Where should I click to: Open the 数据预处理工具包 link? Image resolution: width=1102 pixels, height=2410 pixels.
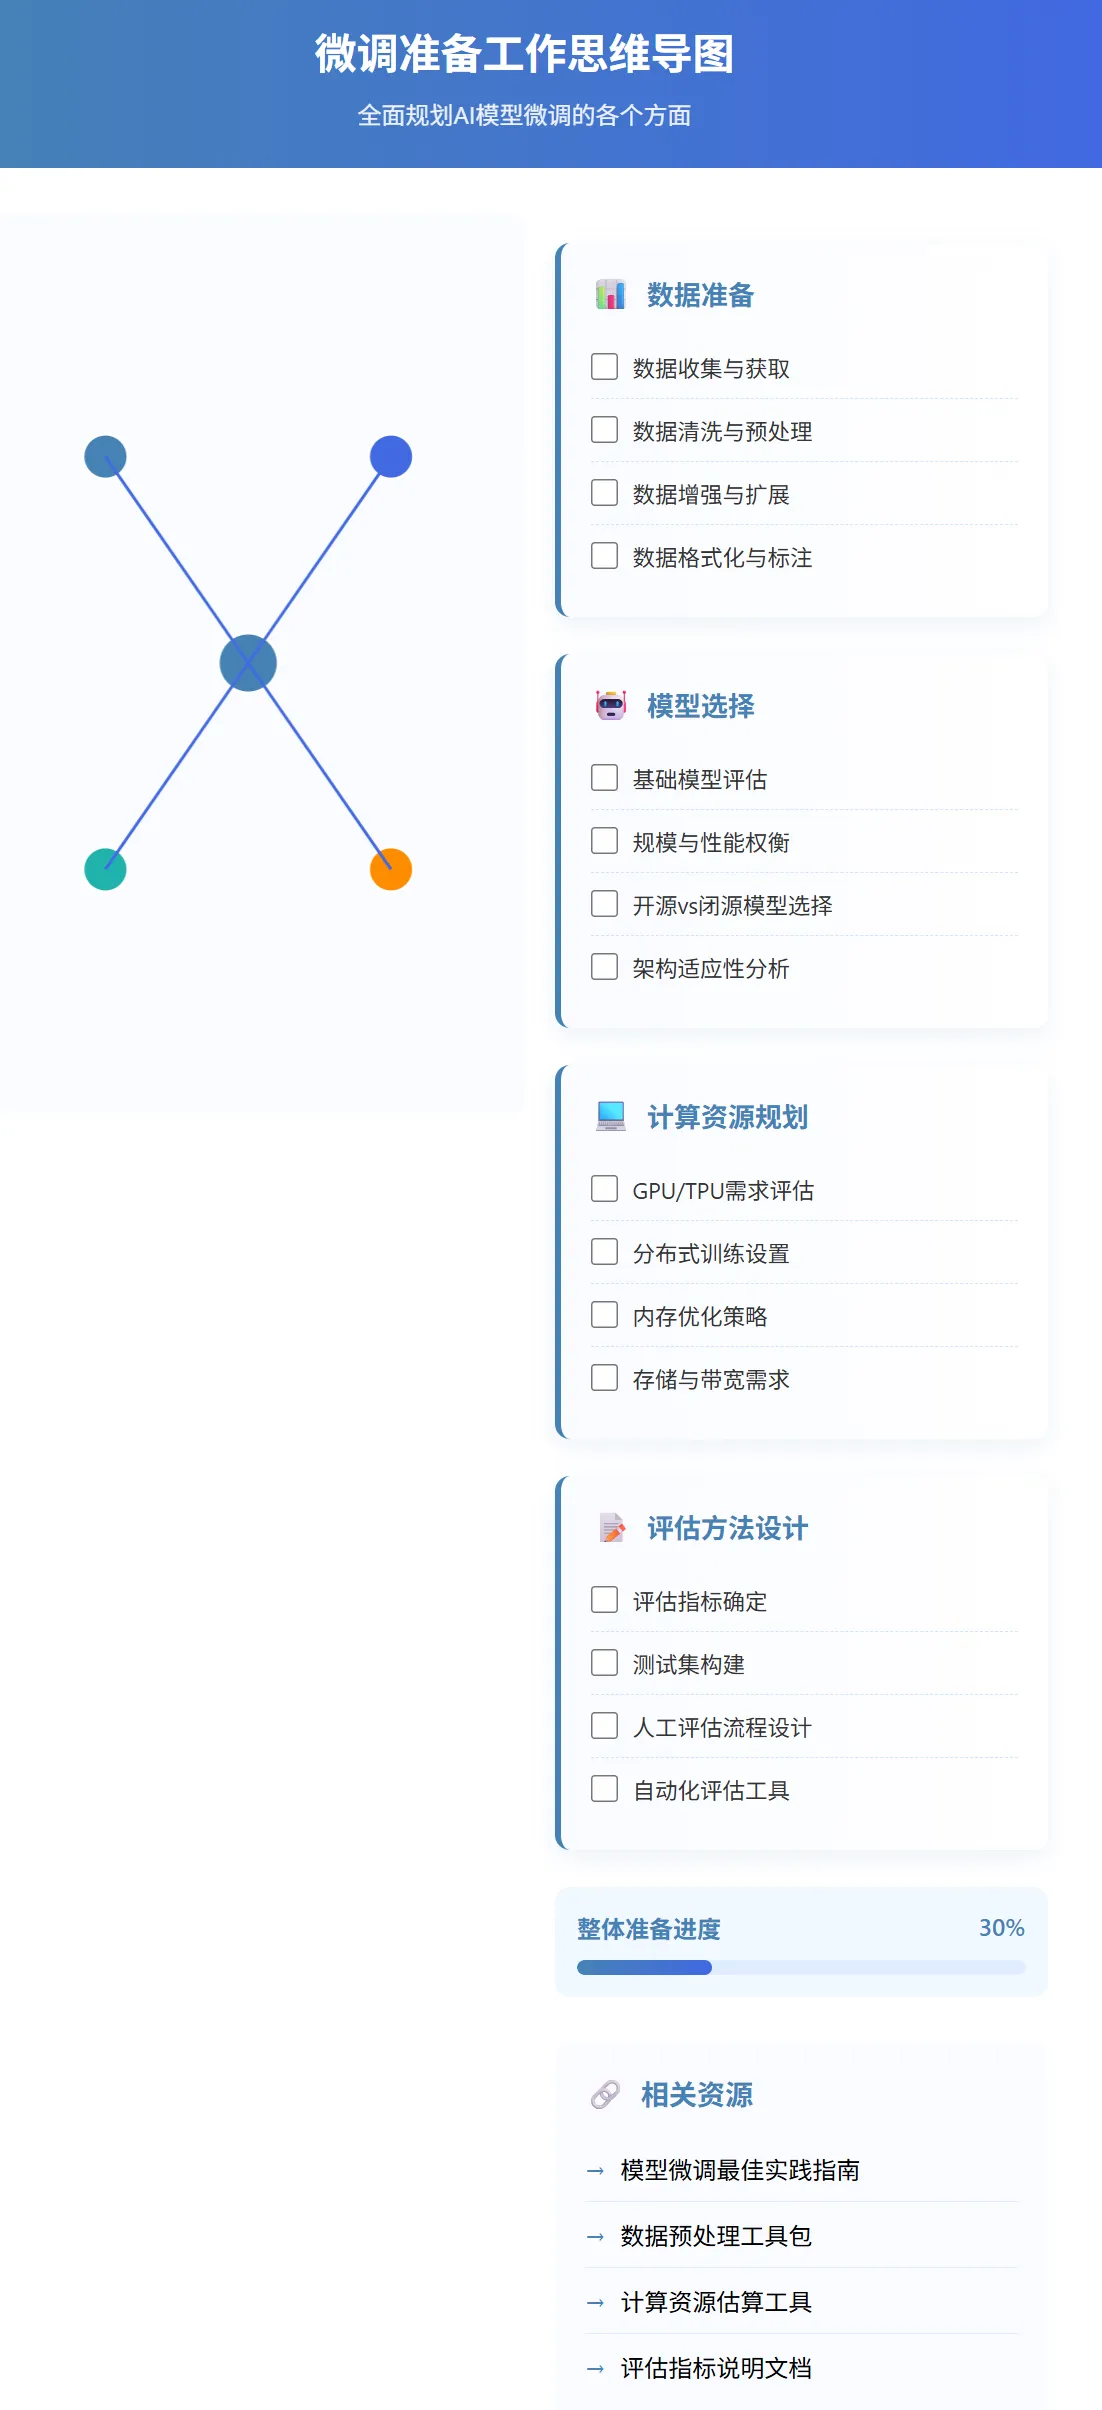point(713,2236)
